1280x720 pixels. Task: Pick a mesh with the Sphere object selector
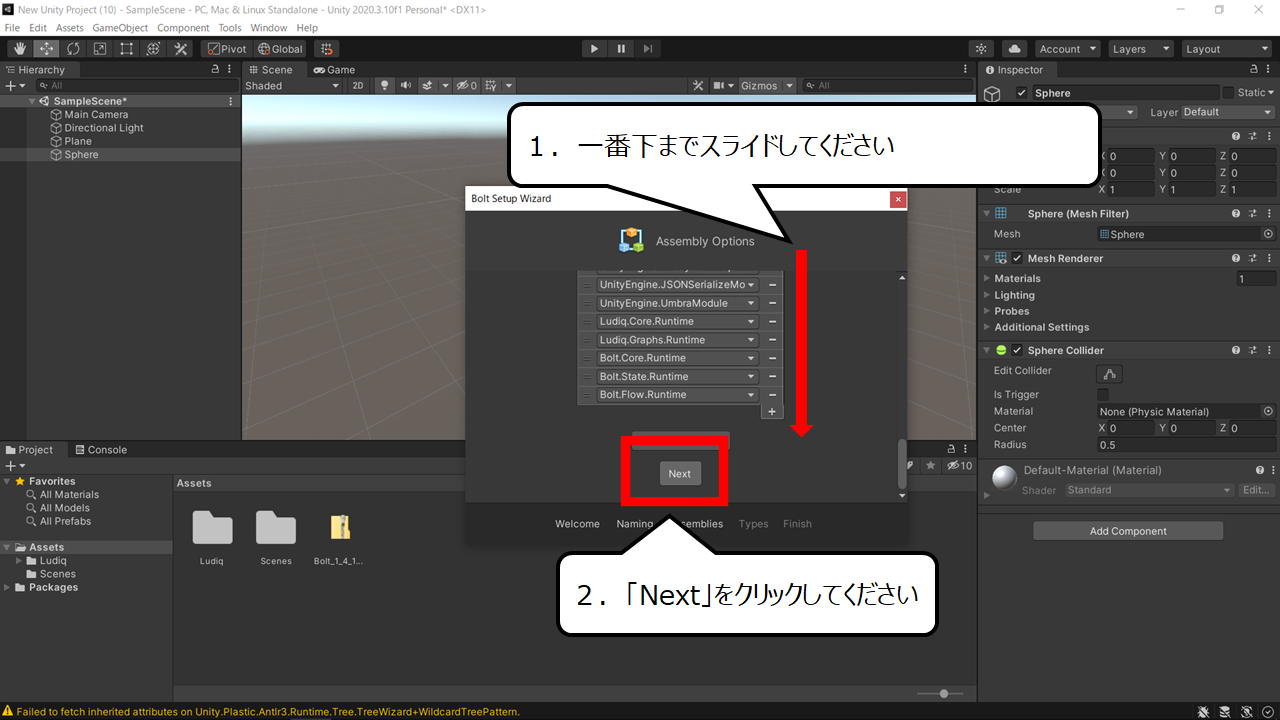1268,234
